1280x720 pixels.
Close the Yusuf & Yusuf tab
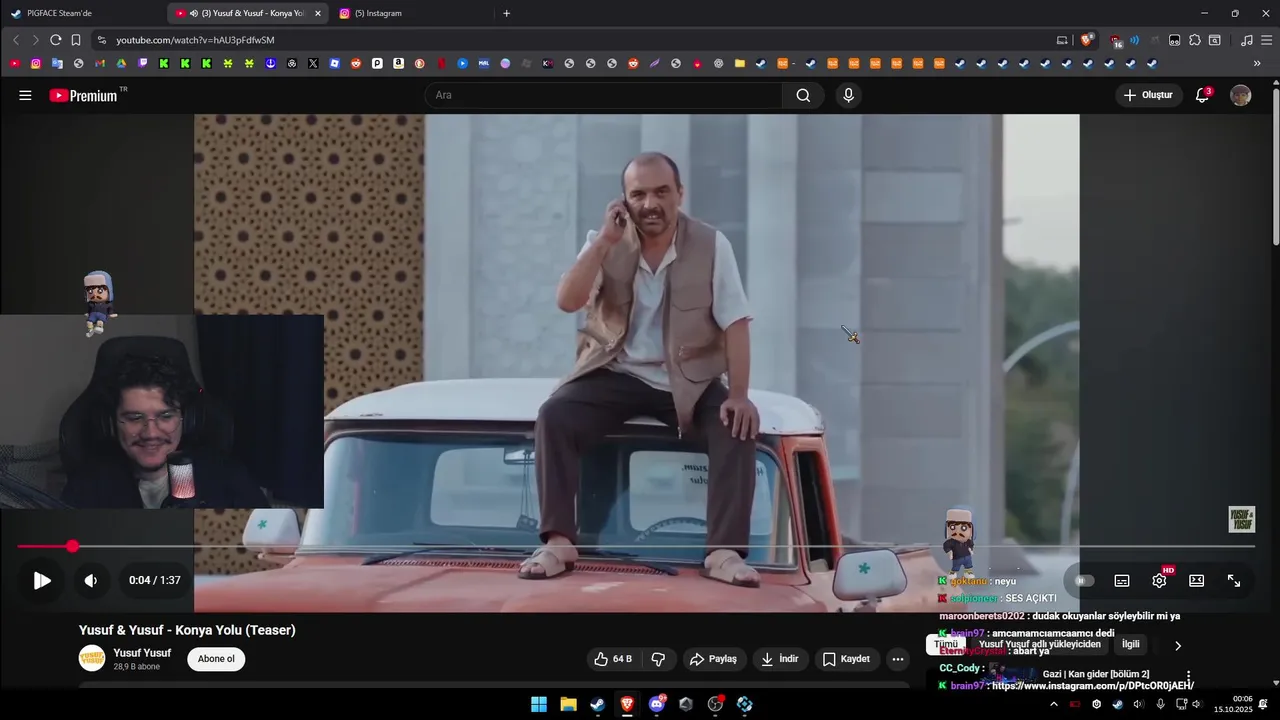[318, 13]
